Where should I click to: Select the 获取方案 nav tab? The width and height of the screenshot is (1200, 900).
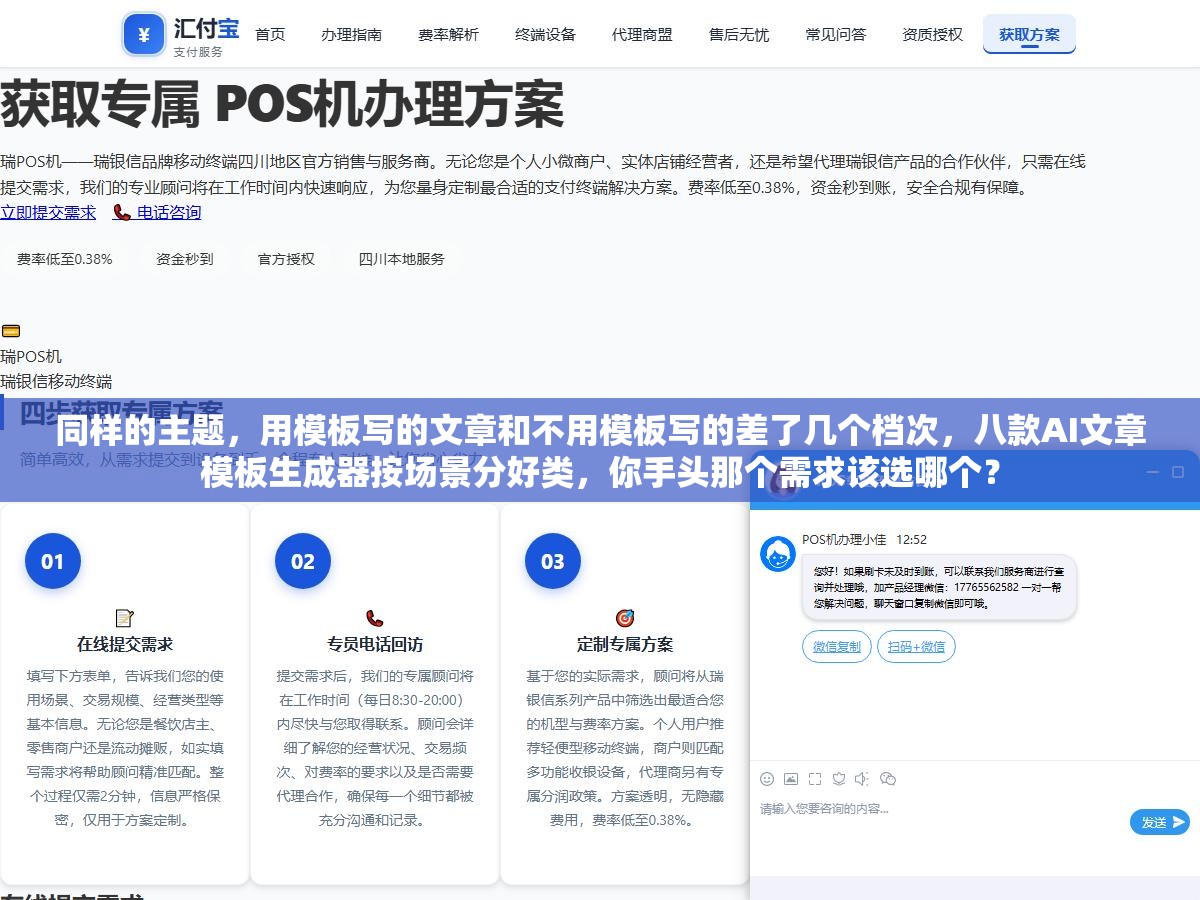coord(1029,34)
